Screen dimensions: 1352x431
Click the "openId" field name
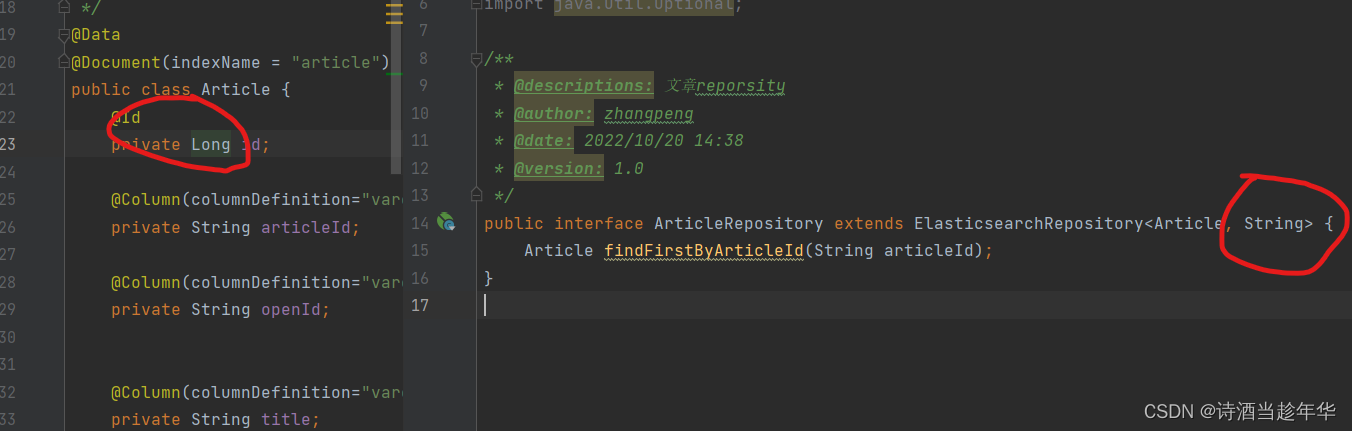click(291, 310)
